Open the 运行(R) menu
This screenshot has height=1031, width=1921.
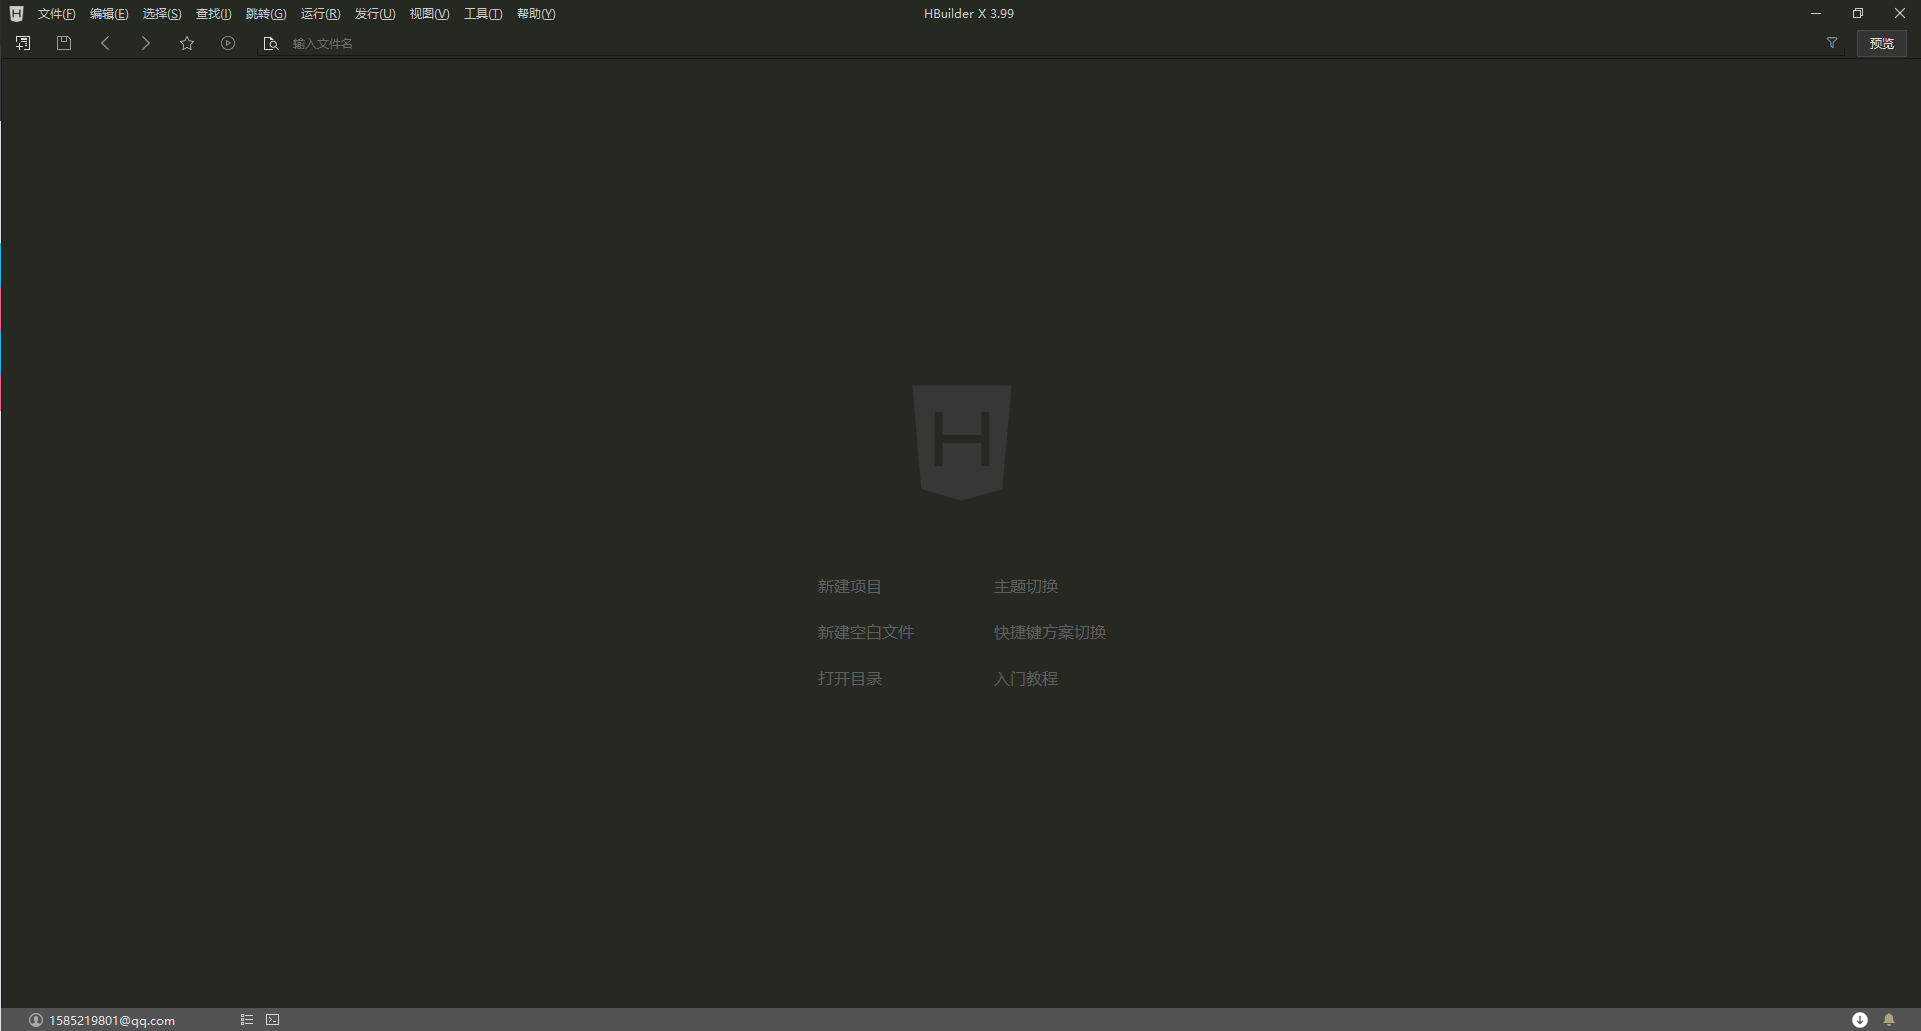pos(319,13)
